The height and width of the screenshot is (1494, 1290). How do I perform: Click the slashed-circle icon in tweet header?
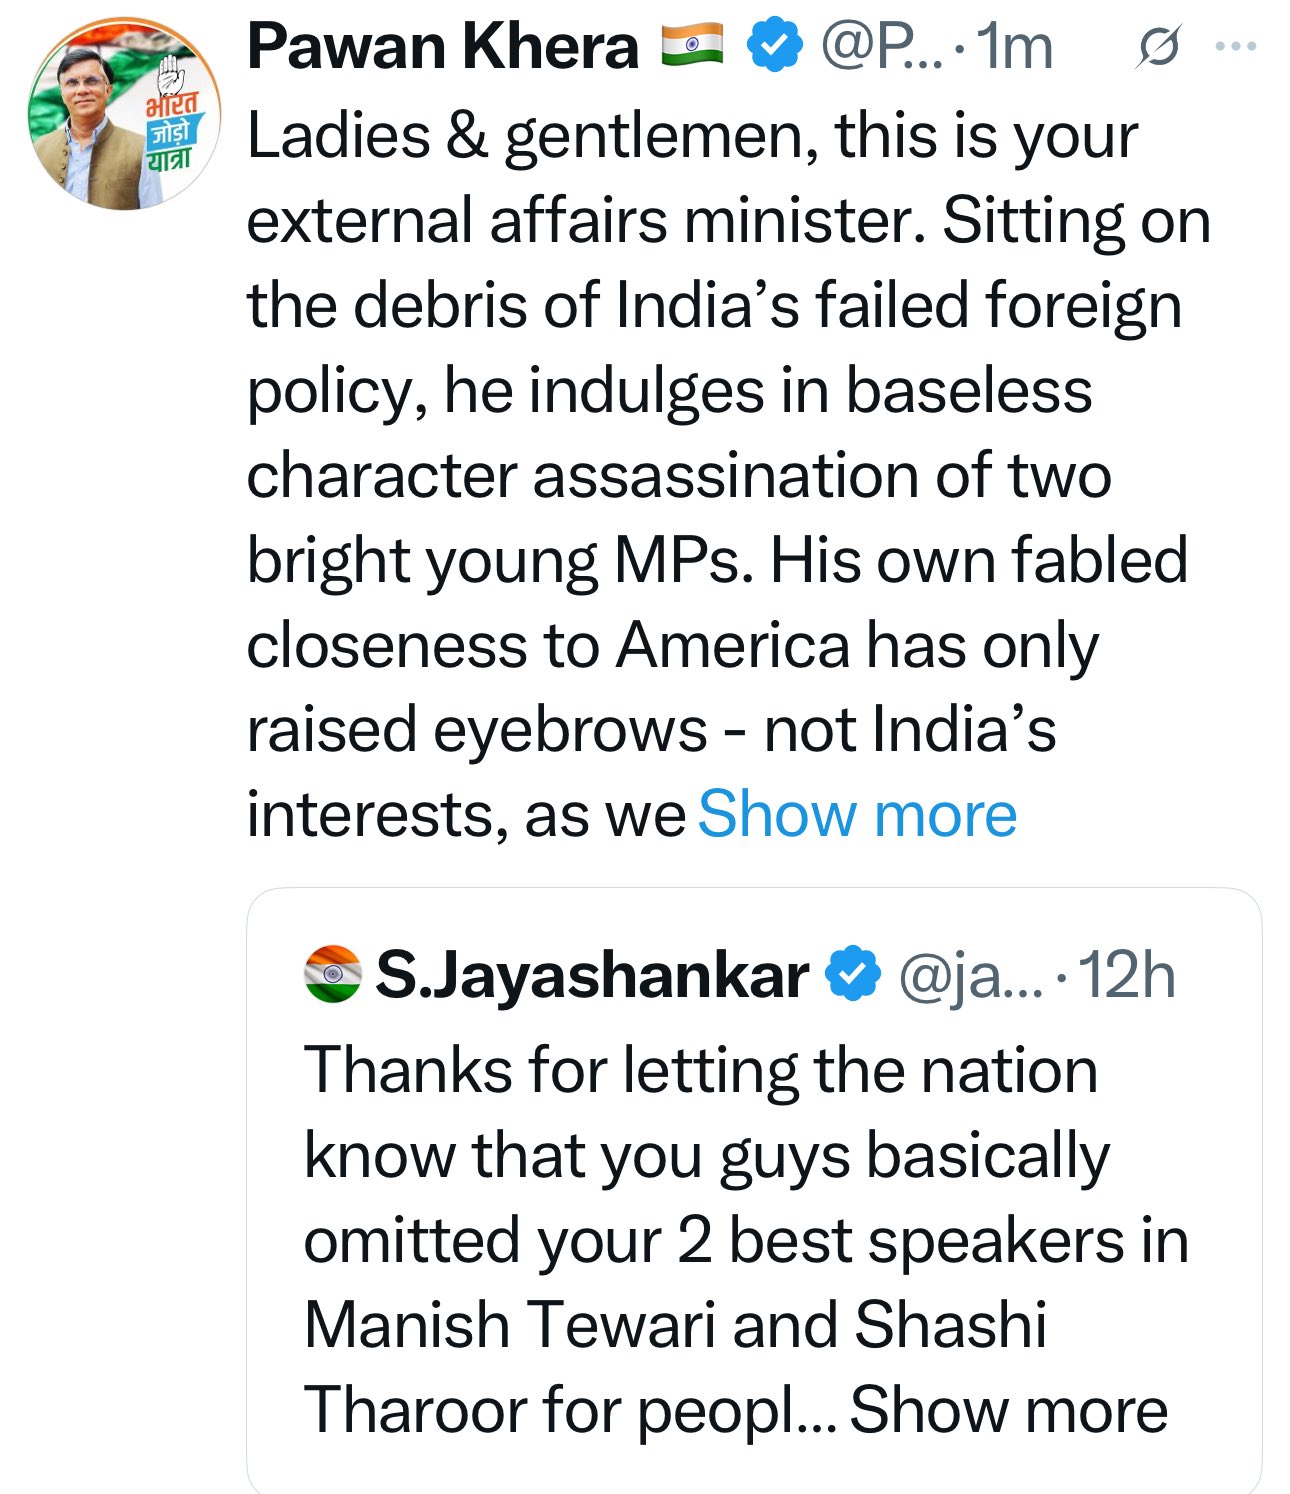(1157, 47)
